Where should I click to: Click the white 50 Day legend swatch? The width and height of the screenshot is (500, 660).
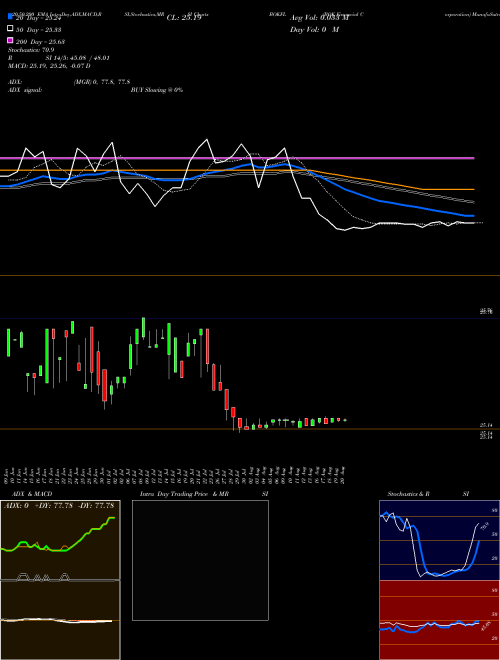(10, 29)
